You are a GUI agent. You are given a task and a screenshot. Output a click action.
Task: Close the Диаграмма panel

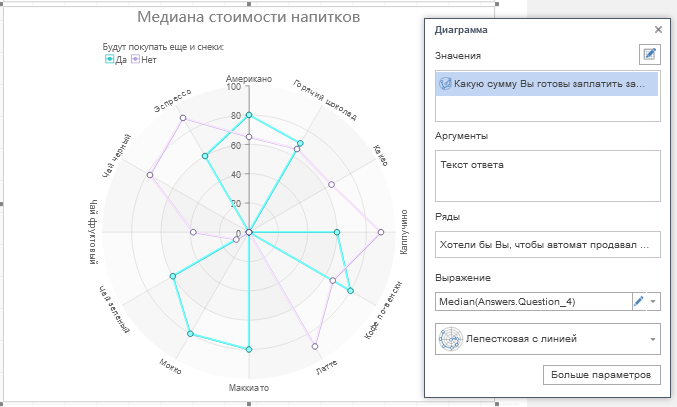tap(657, 30)
